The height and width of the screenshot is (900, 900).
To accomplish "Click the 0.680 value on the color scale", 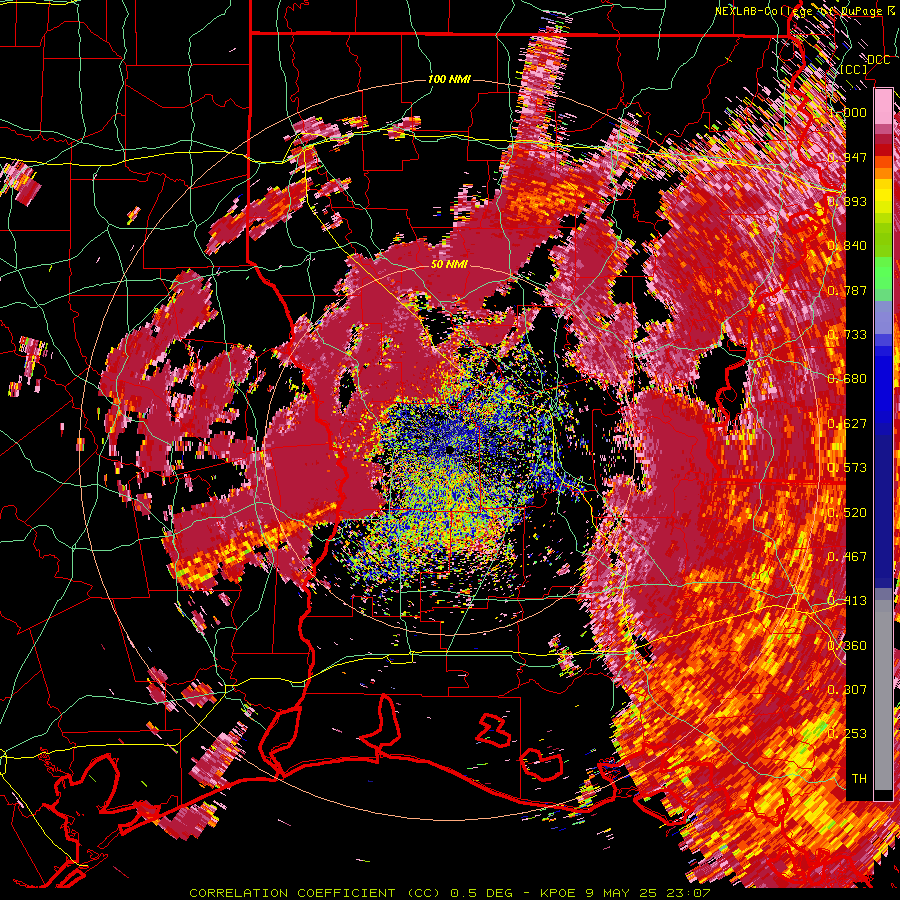I will pos(847,378).
